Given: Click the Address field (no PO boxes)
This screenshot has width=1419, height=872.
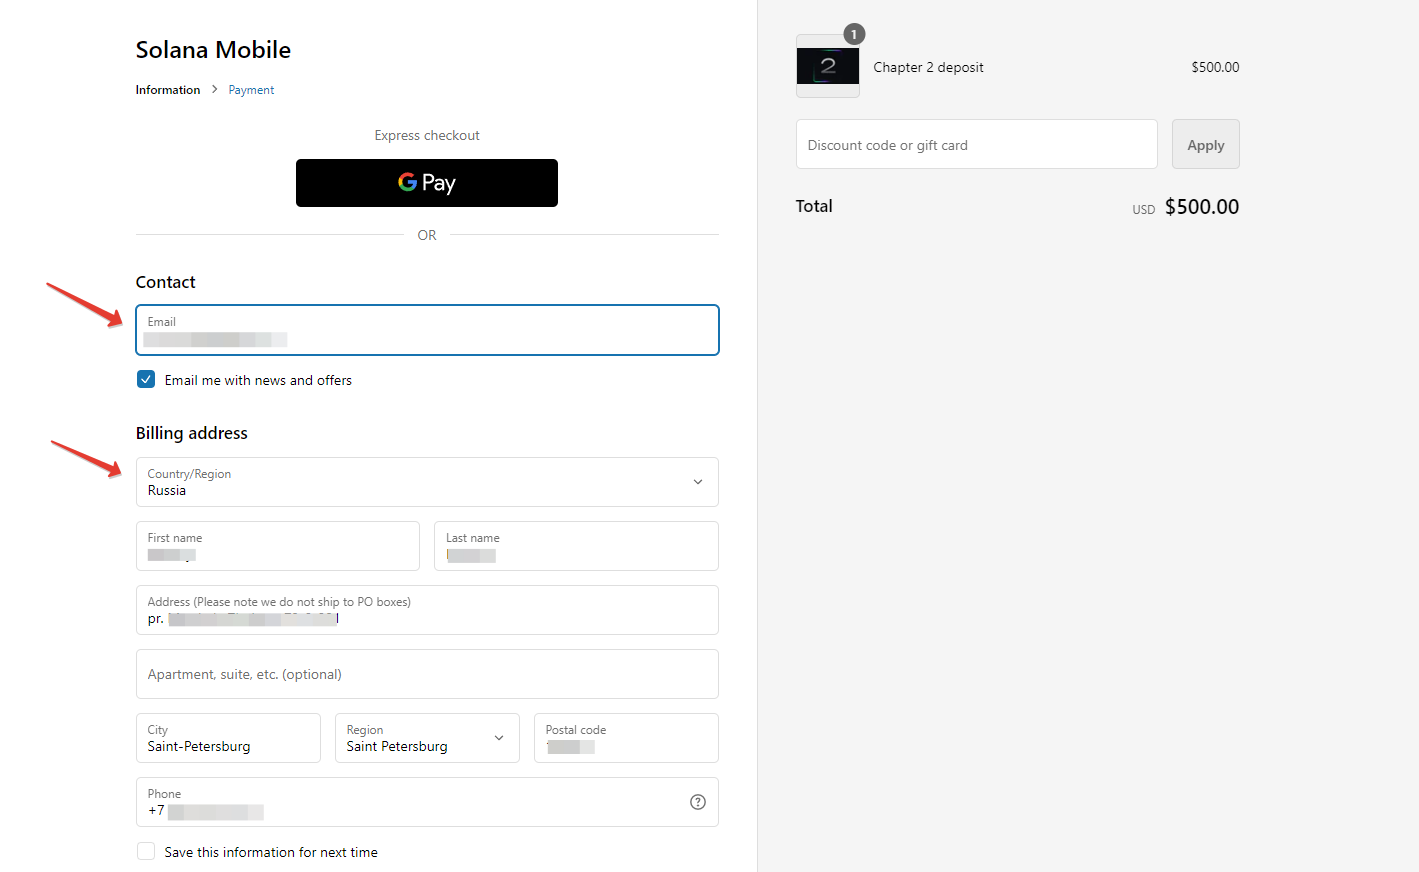Looking at the screenshot, I should [x=427, y=610].
